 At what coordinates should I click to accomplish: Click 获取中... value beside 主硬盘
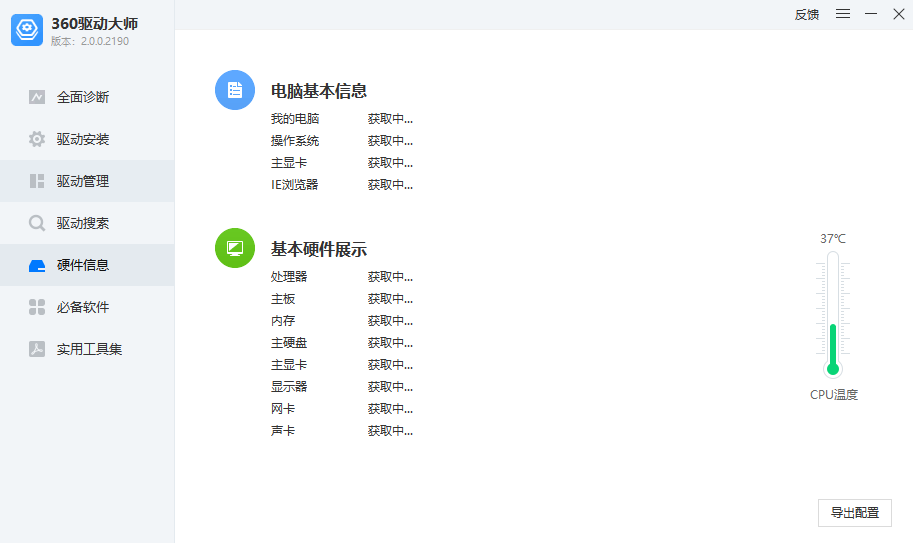(x=390, y=343)
